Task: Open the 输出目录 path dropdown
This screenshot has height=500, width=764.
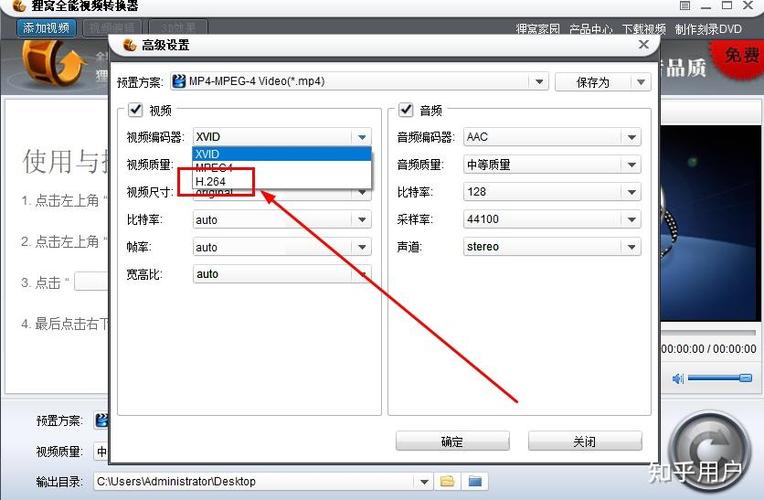Action: (x=423, y=482)
